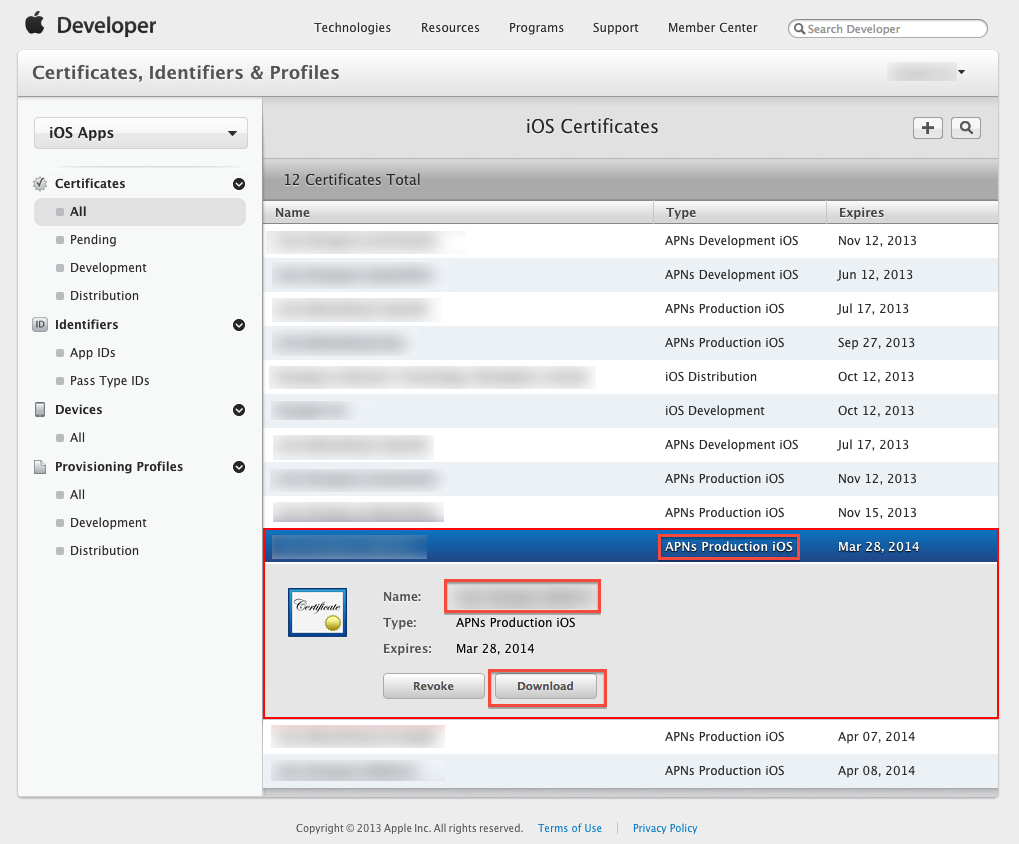This screenshot has width=1019, height=844.
Task: Go to Member Center
Action: [712, 28]
